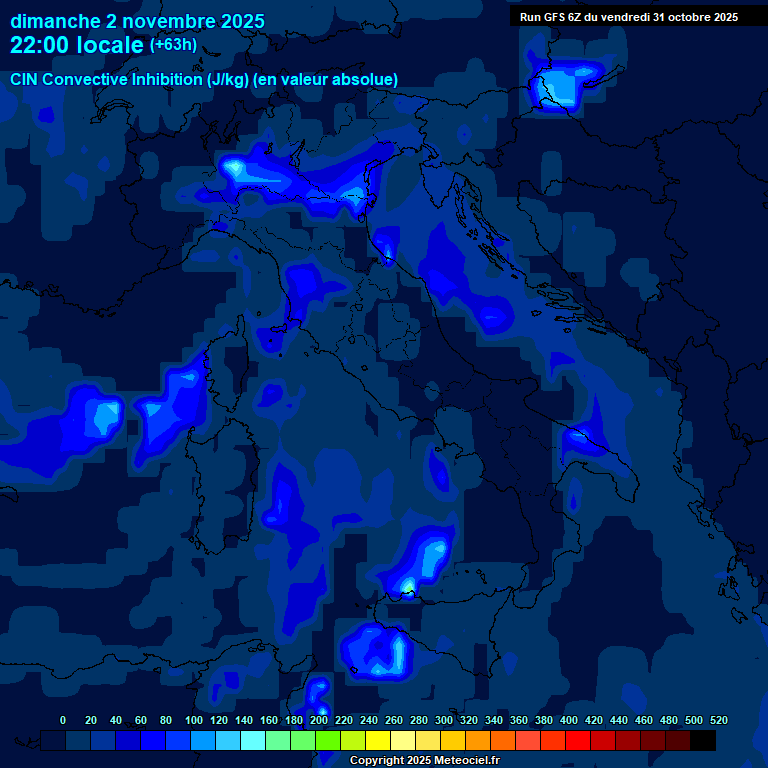Click the legend value '520'
This screenshot has width=768, height=768.
tap(719, 720)
